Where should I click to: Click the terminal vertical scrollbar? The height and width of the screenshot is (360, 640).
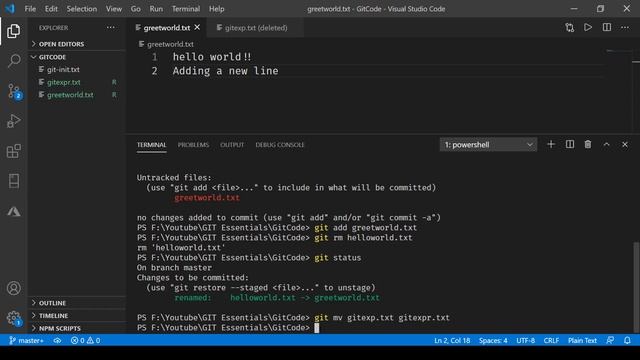click(x=636, y=287)
